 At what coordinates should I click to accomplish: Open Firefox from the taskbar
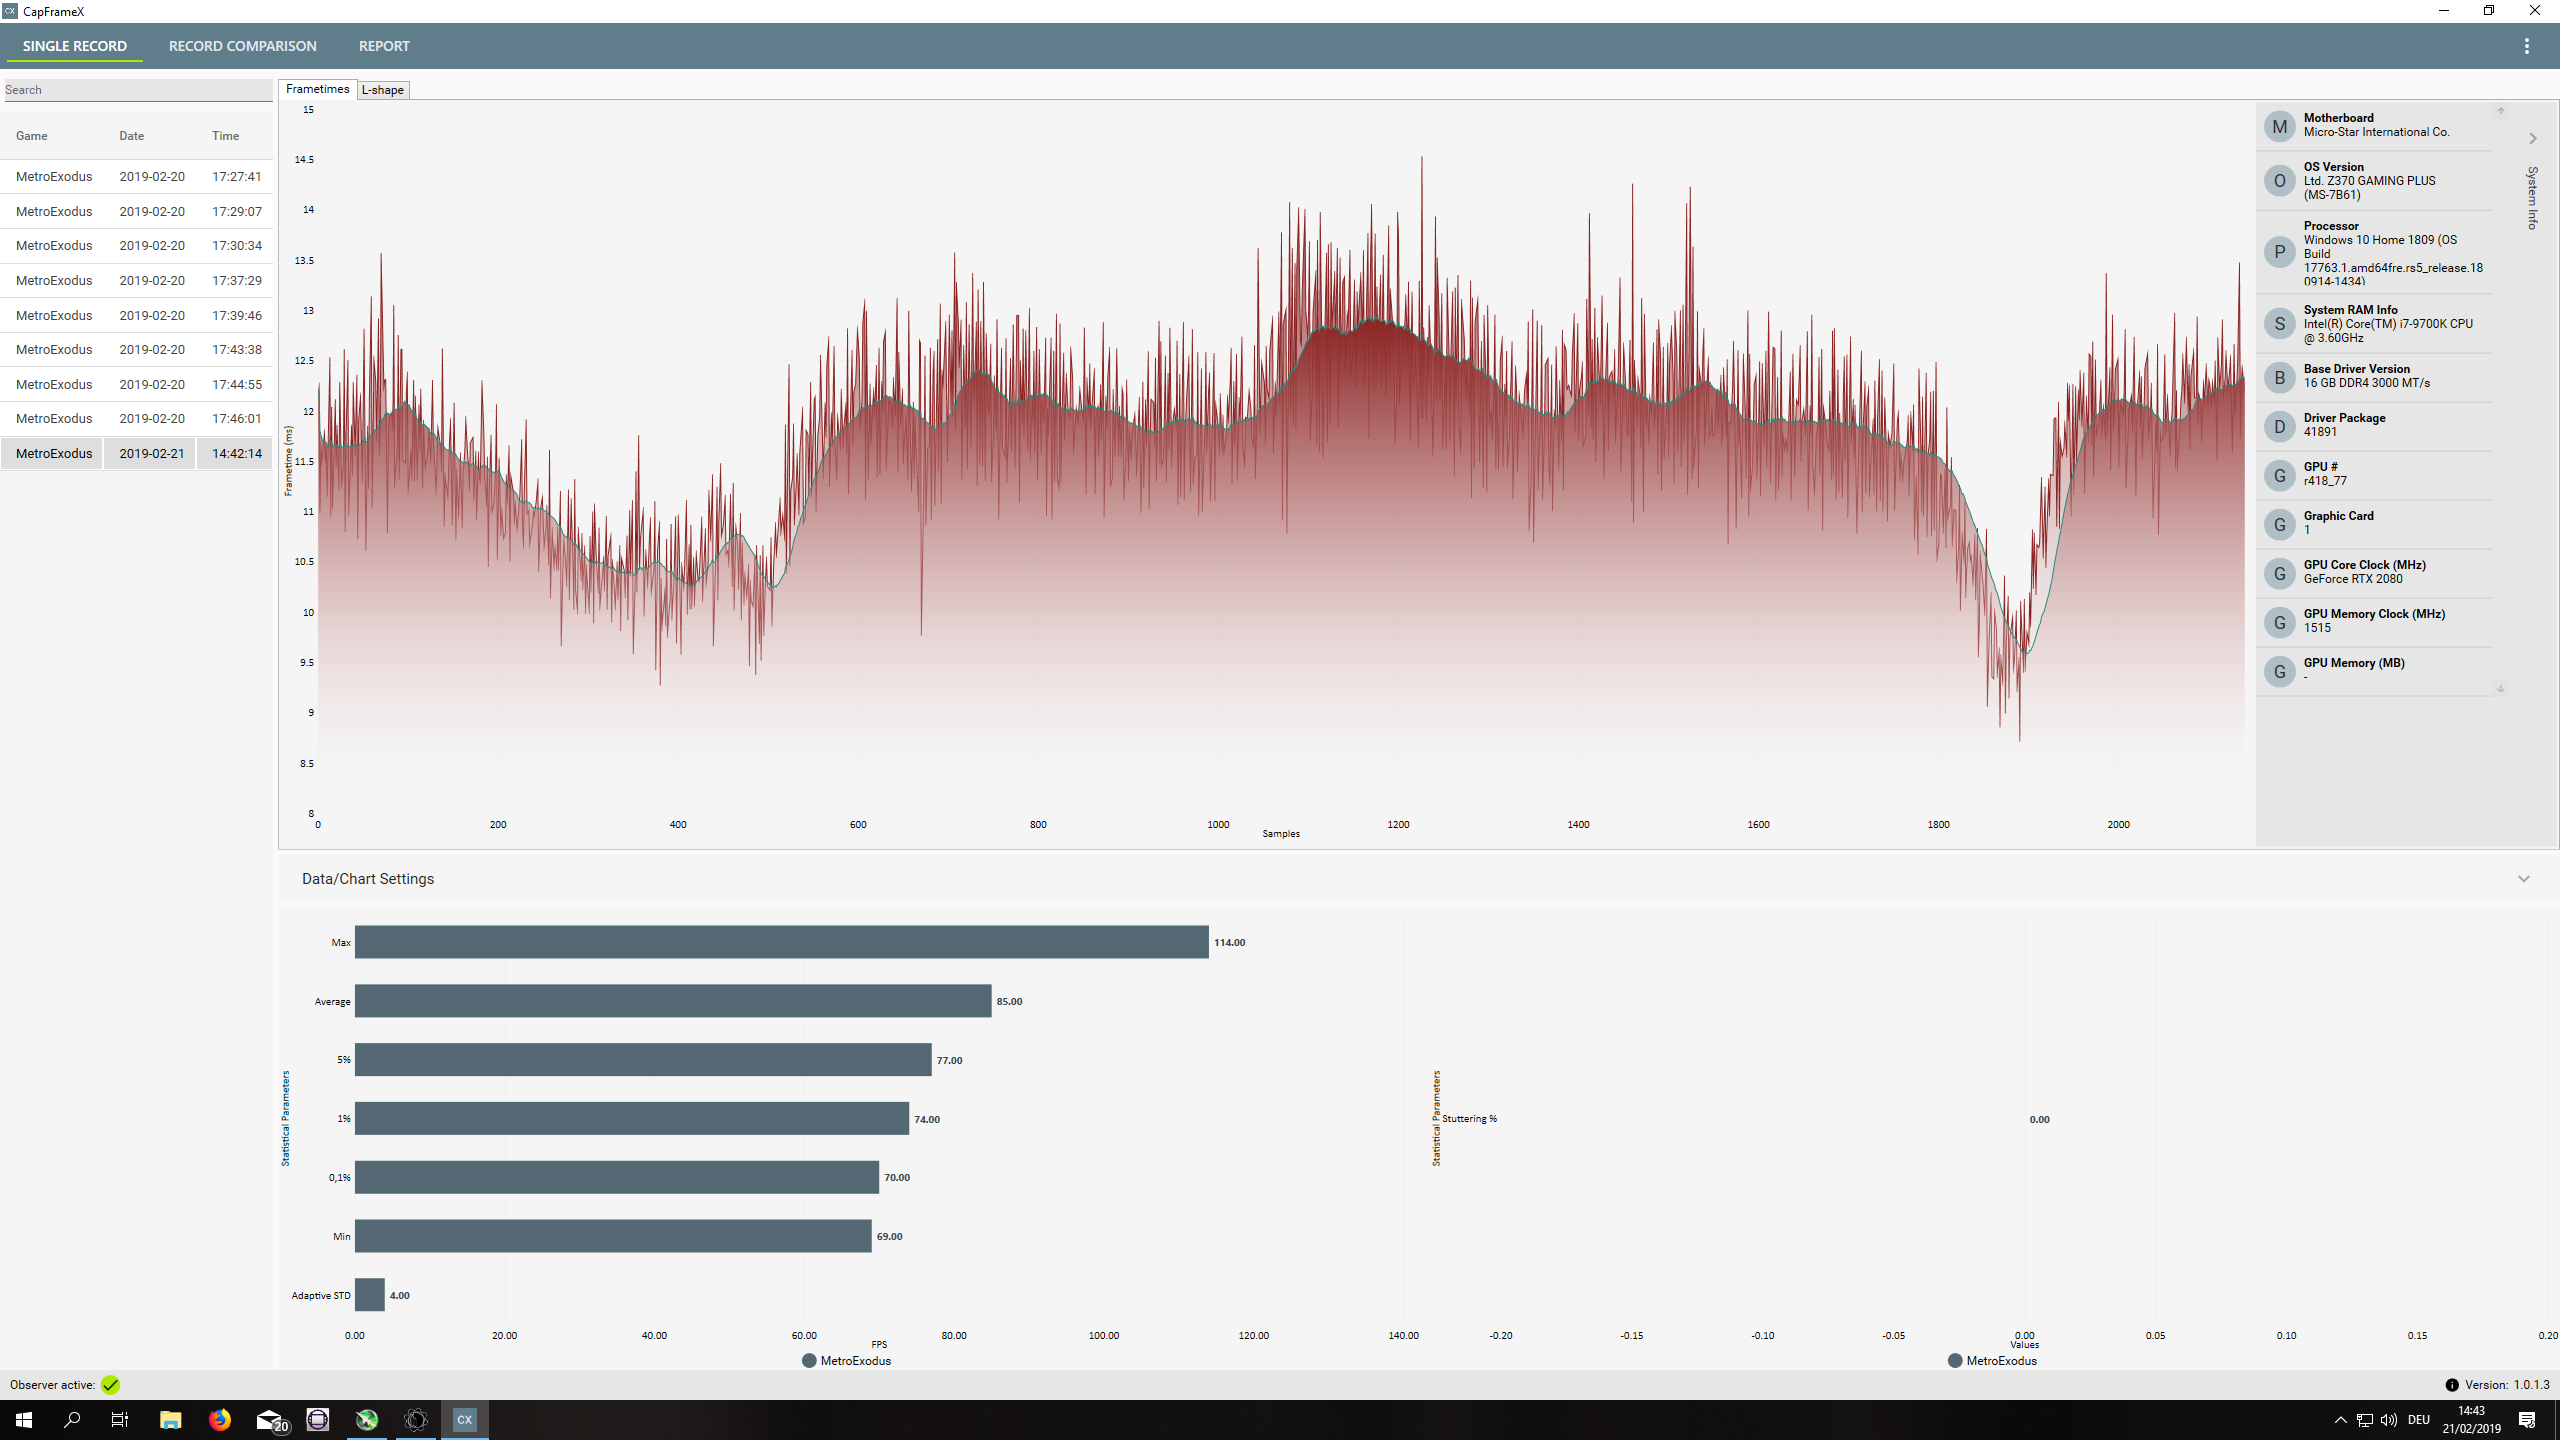click(x=219, y=1420)
